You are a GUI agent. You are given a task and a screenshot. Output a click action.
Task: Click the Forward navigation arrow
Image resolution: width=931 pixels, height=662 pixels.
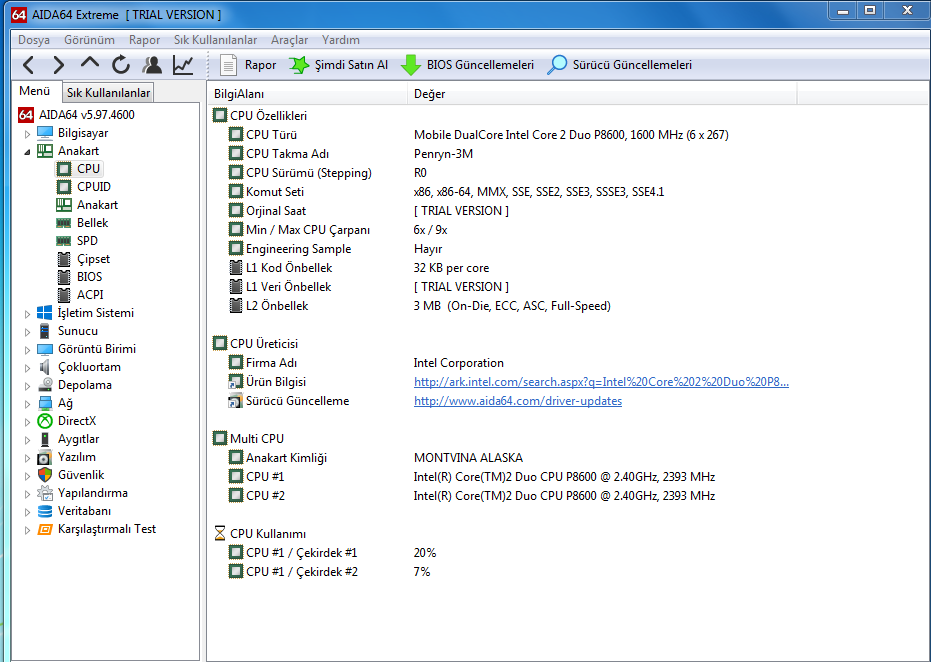59,65
